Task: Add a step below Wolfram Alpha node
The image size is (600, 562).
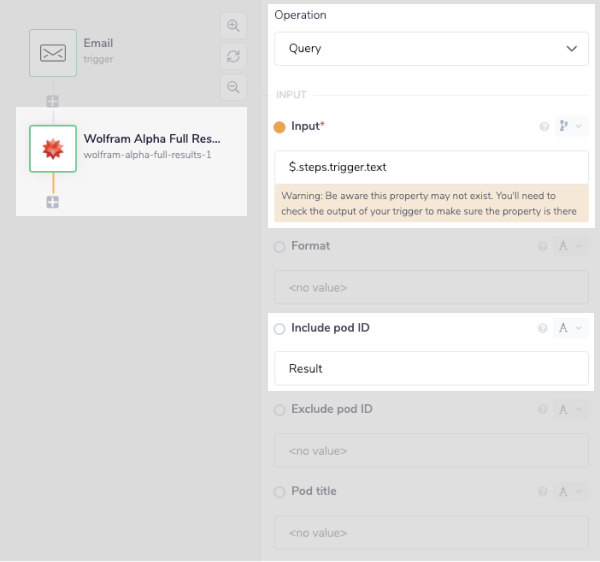Action: coord(52,202)
